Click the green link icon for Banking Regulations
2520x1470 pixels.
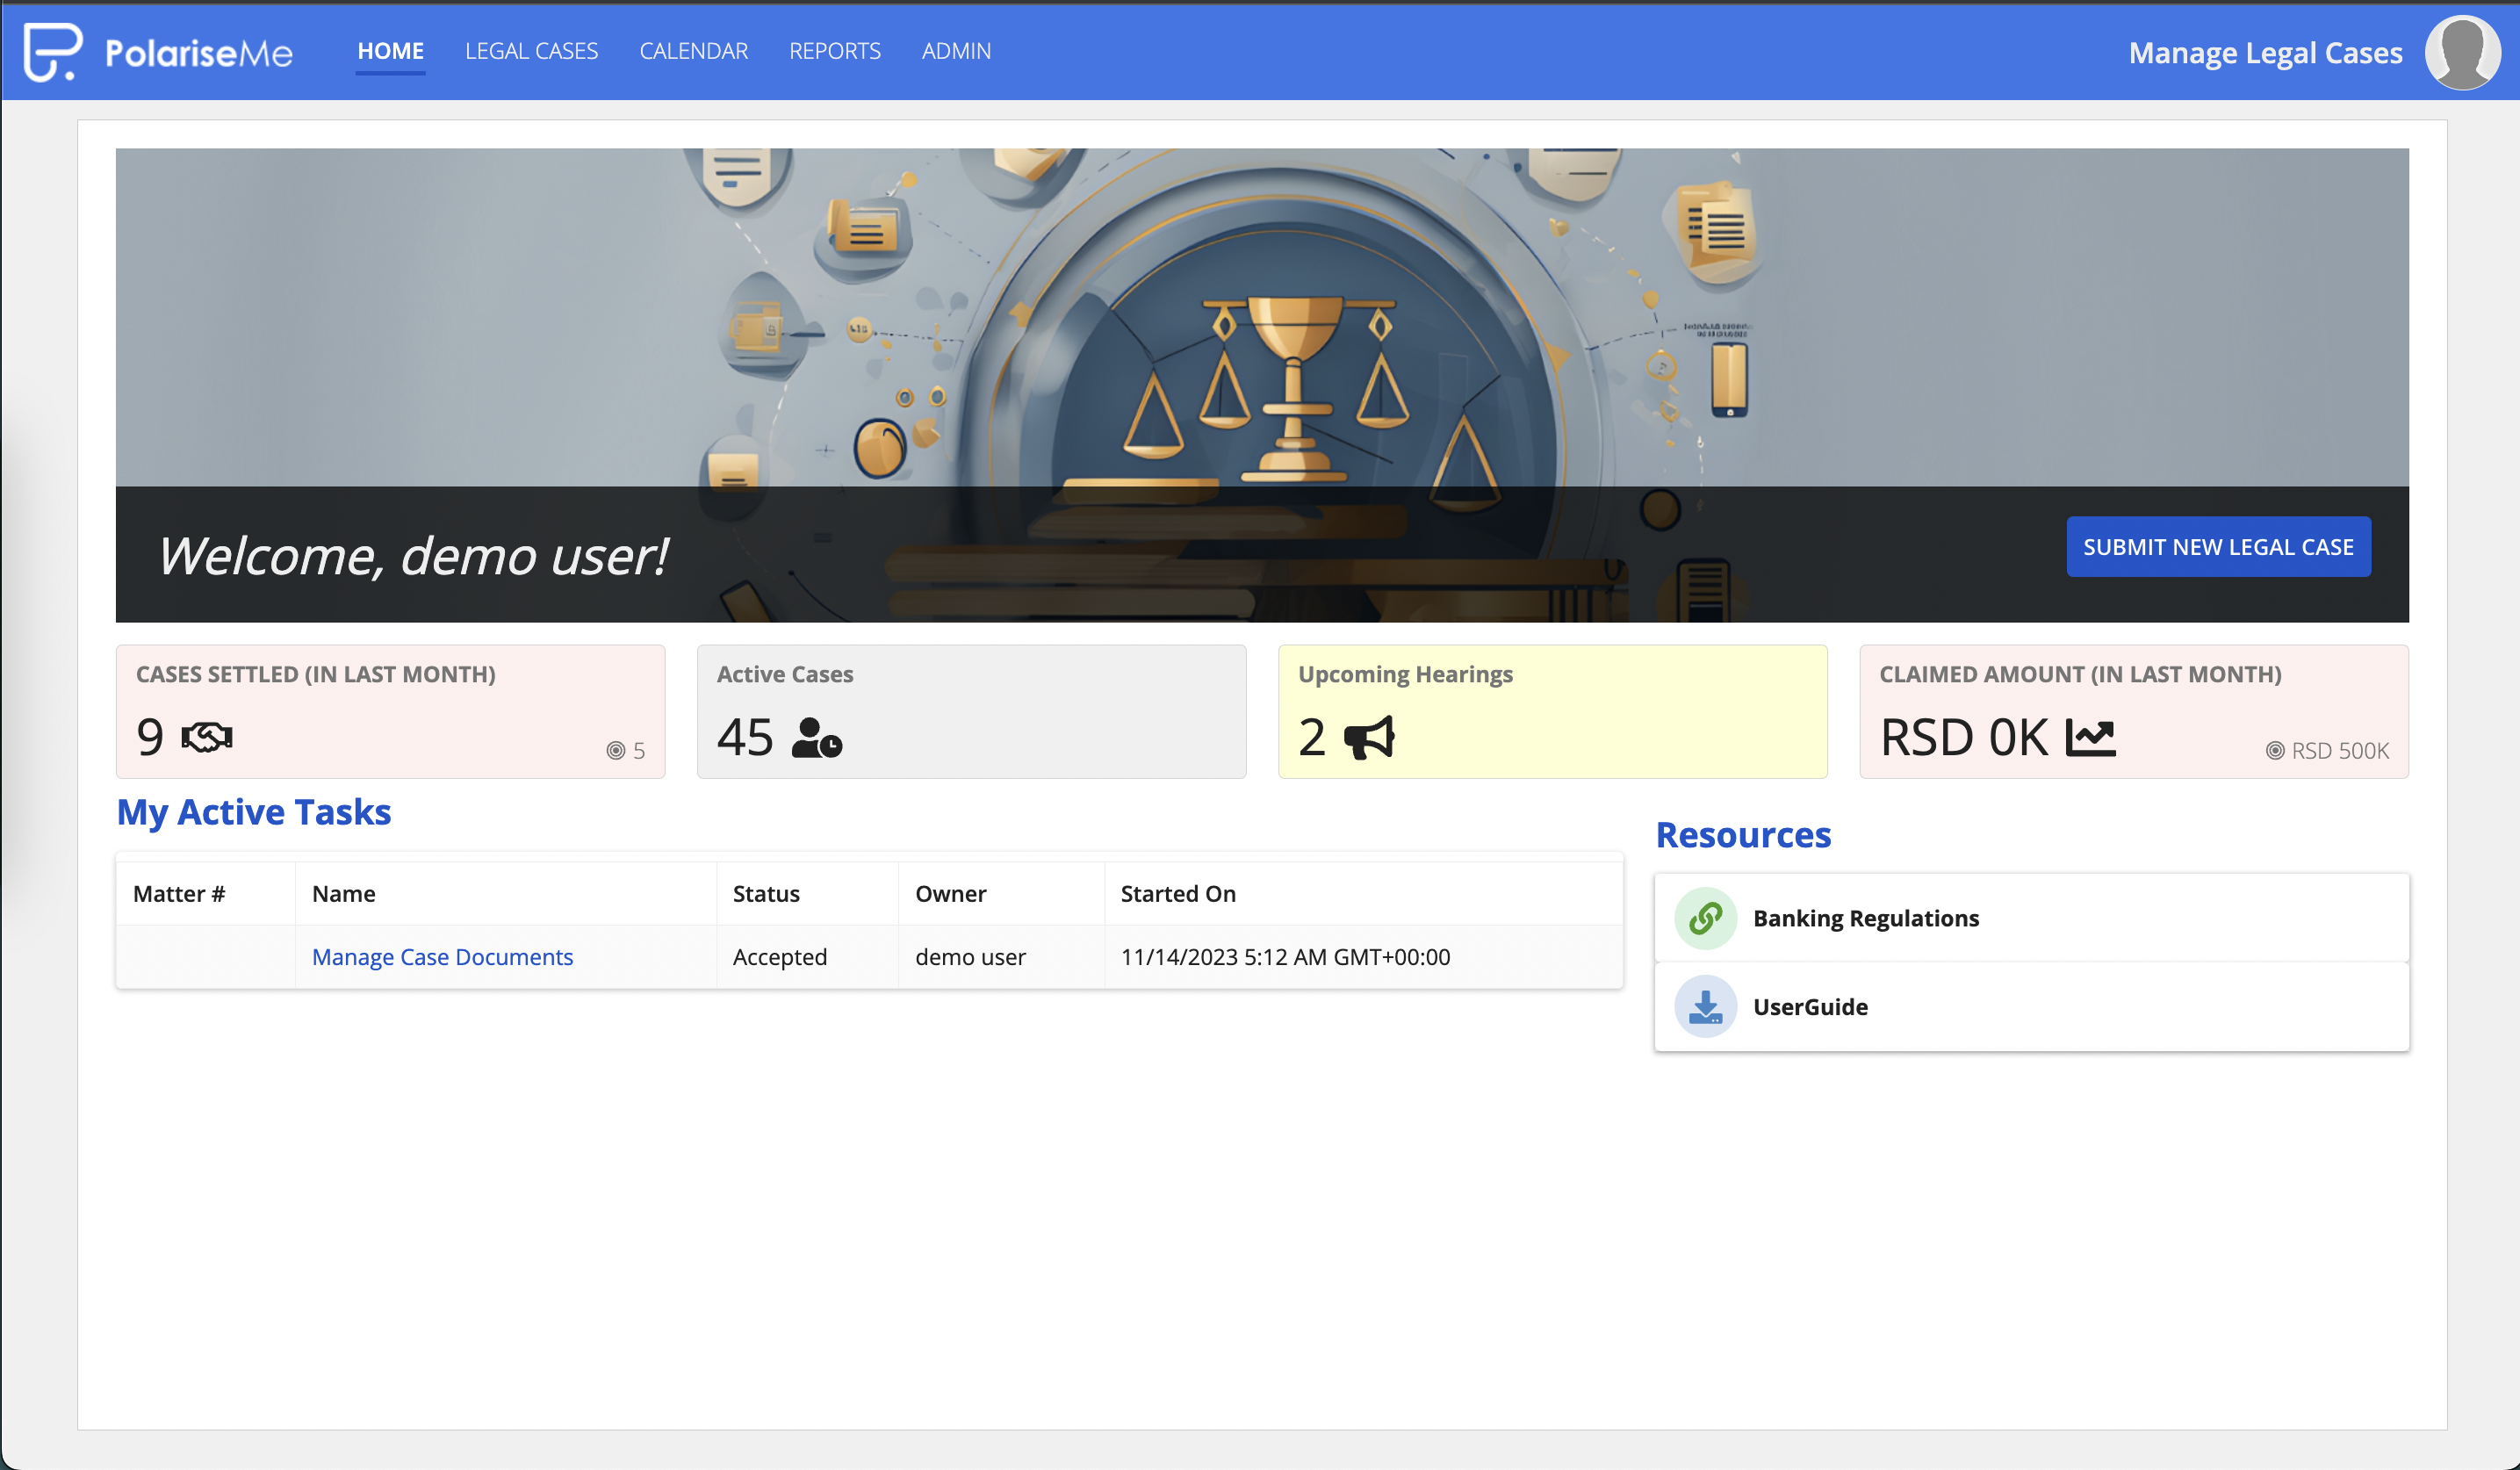pos(1705,918)
